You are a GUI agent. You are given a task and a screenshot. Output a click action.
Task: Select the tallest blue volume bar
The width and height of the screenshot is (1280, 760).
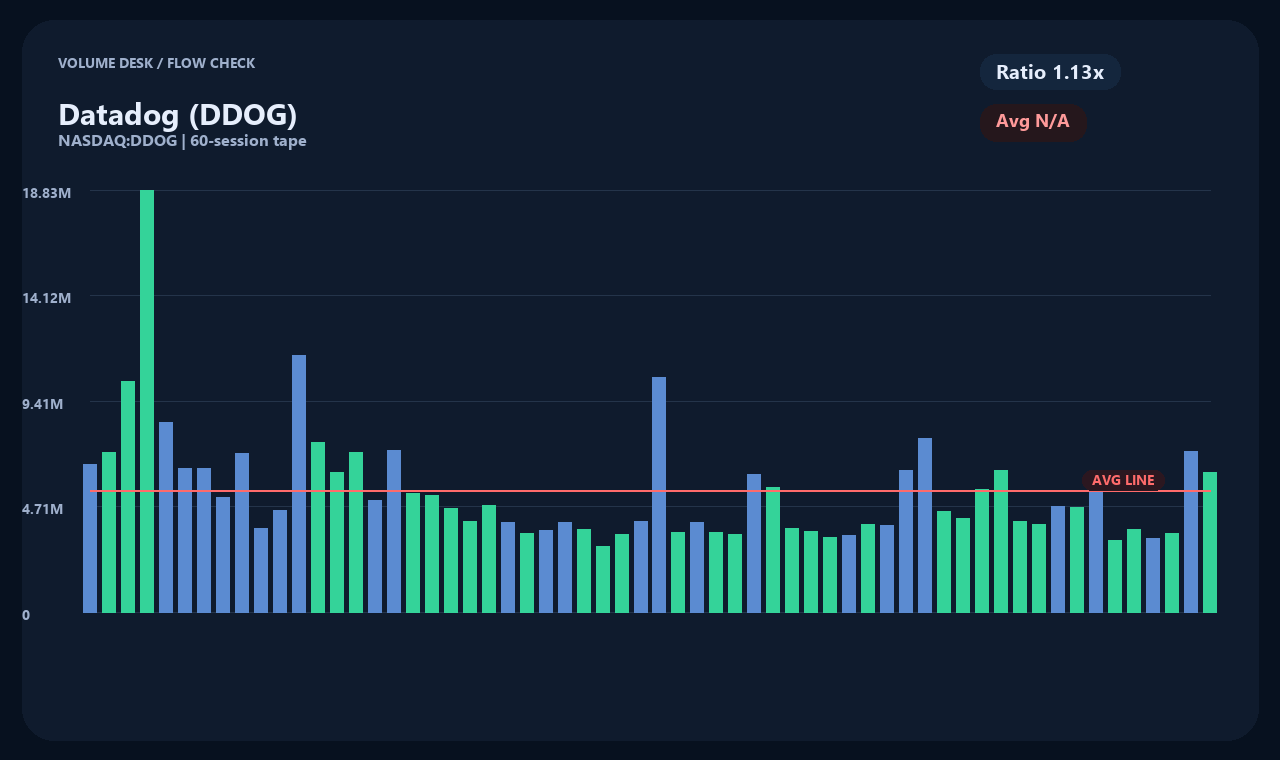coord(299,484)
